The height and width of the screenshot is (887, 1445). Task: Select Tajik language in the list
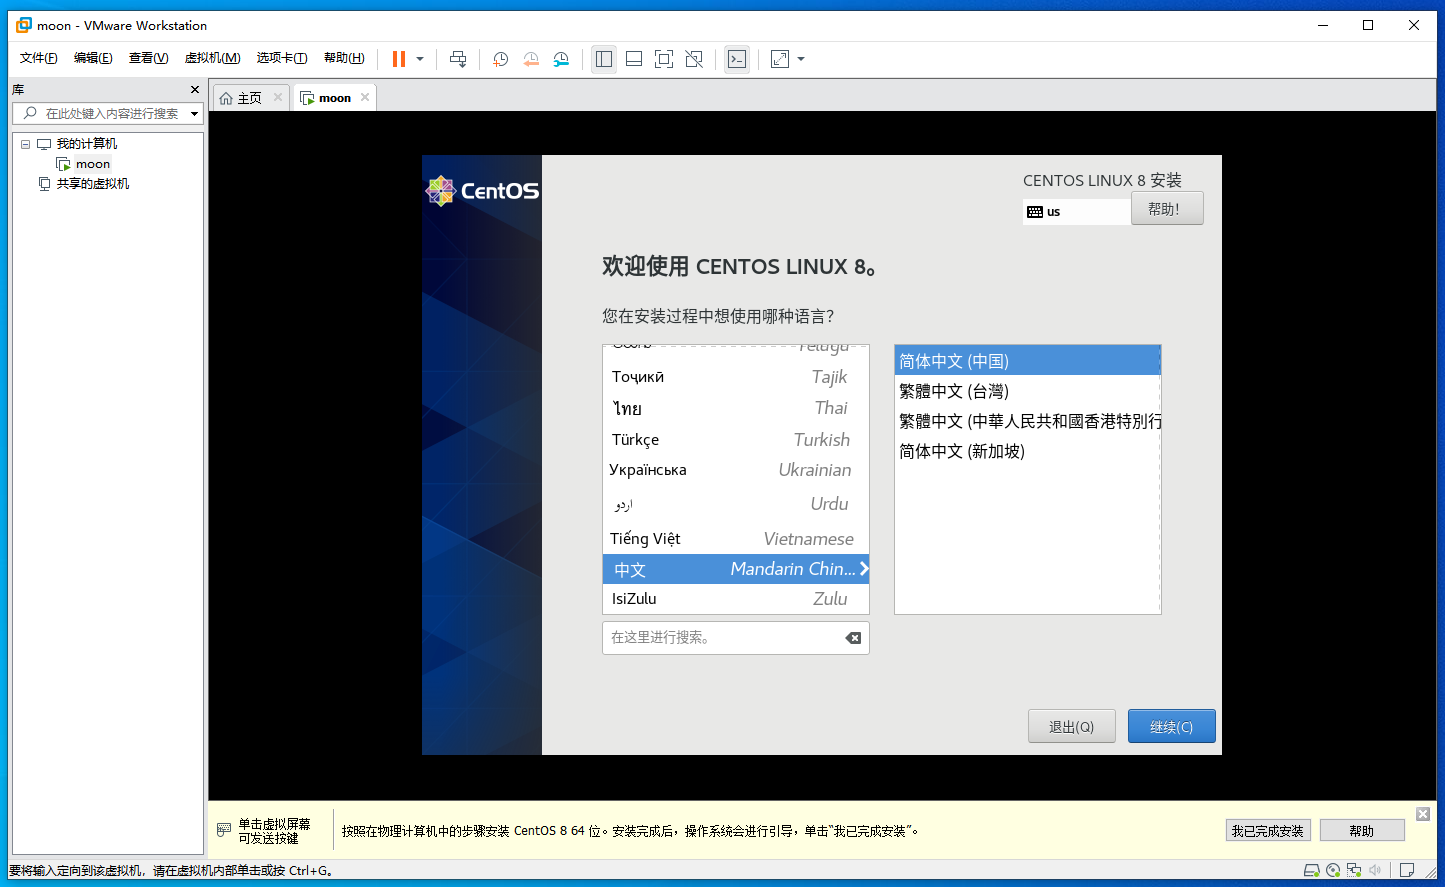click(x=736, y=377)
